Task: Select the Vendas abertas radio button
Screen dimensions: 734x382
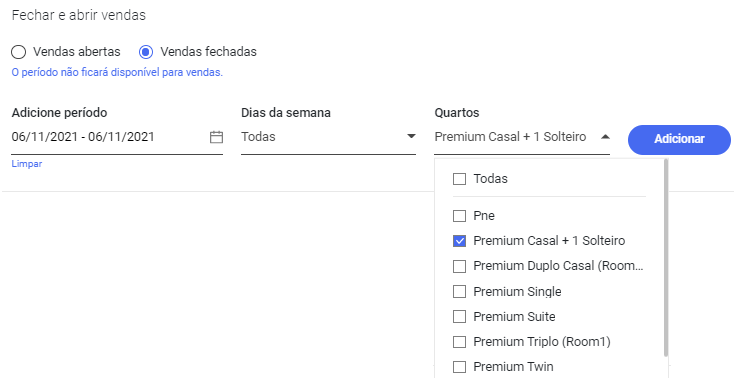Action: point(19,51)
